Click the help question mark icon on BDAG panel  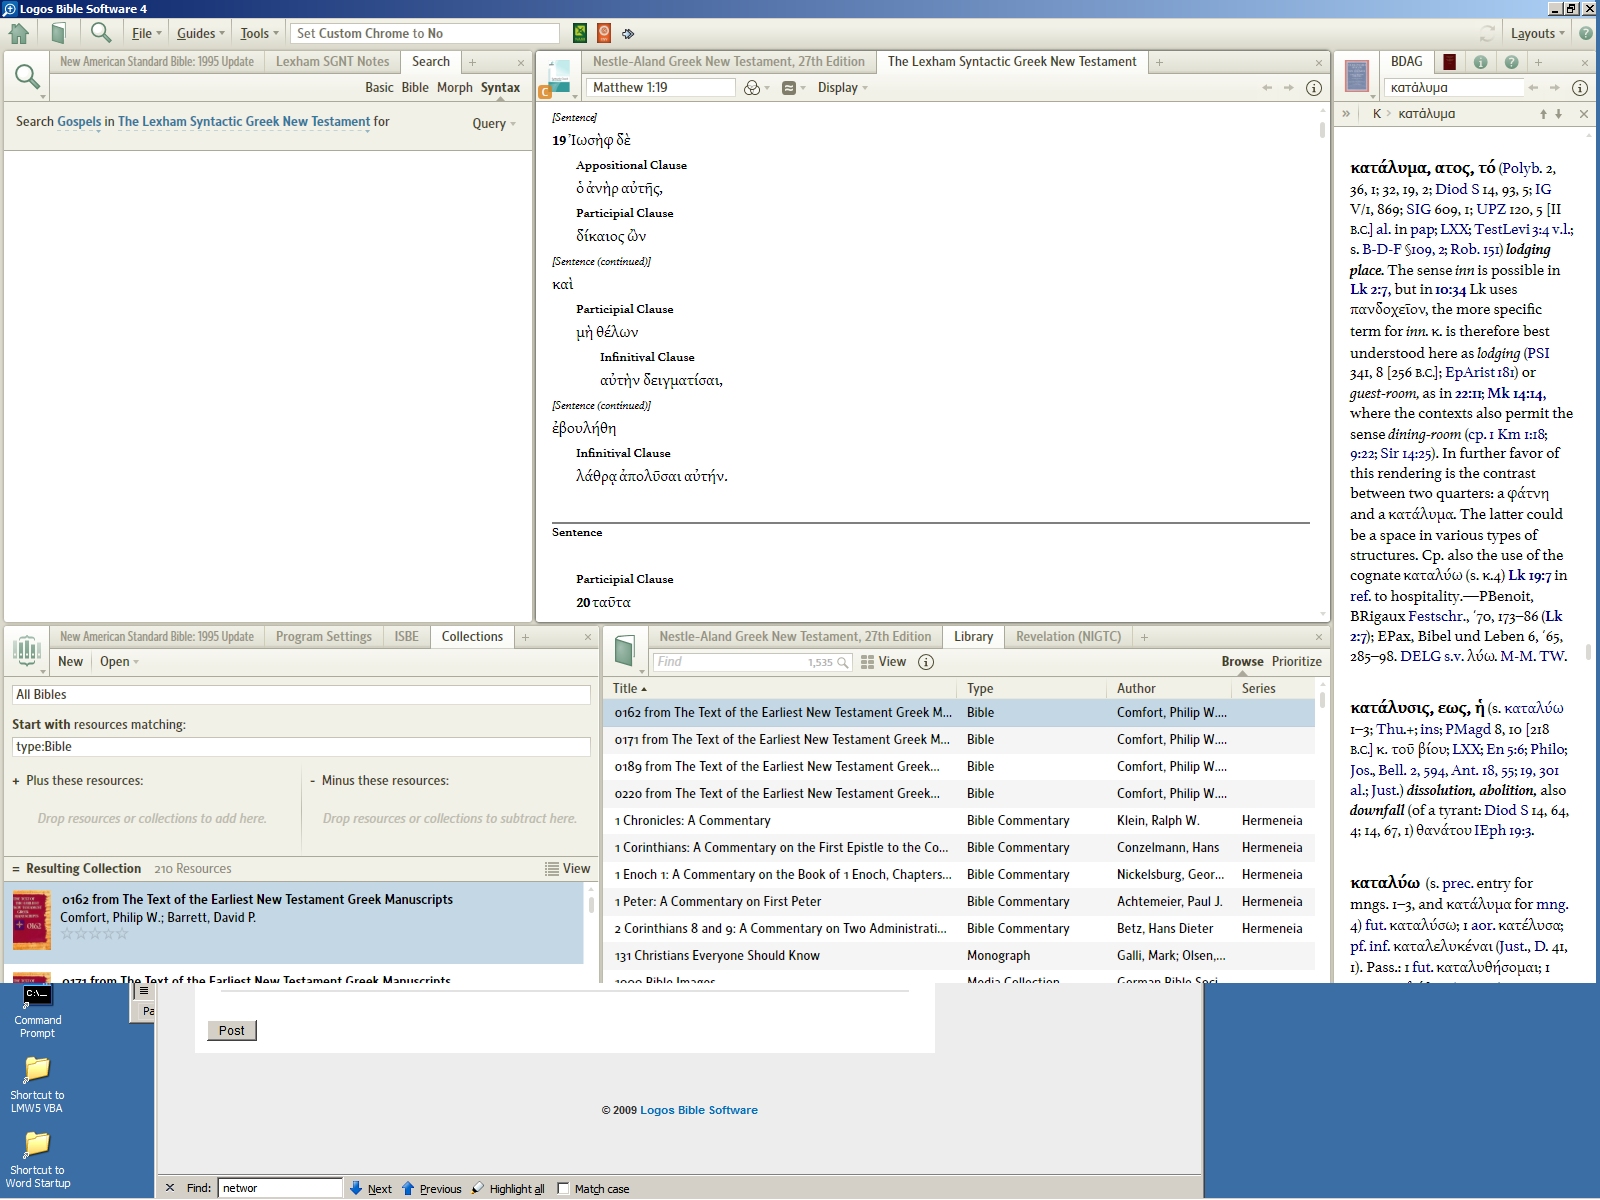(1509, 61)
